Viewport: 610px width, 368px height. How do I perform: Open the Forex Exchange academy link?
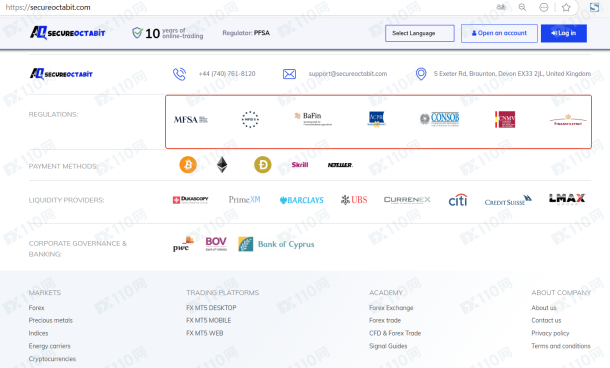click(x=391, y=308)
